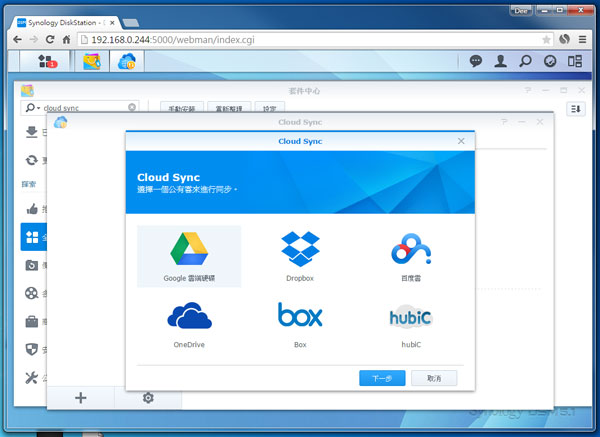Choose the Dropbox cloud service
The height and width of the screenshot is (437, 600).
click(300, 255)
